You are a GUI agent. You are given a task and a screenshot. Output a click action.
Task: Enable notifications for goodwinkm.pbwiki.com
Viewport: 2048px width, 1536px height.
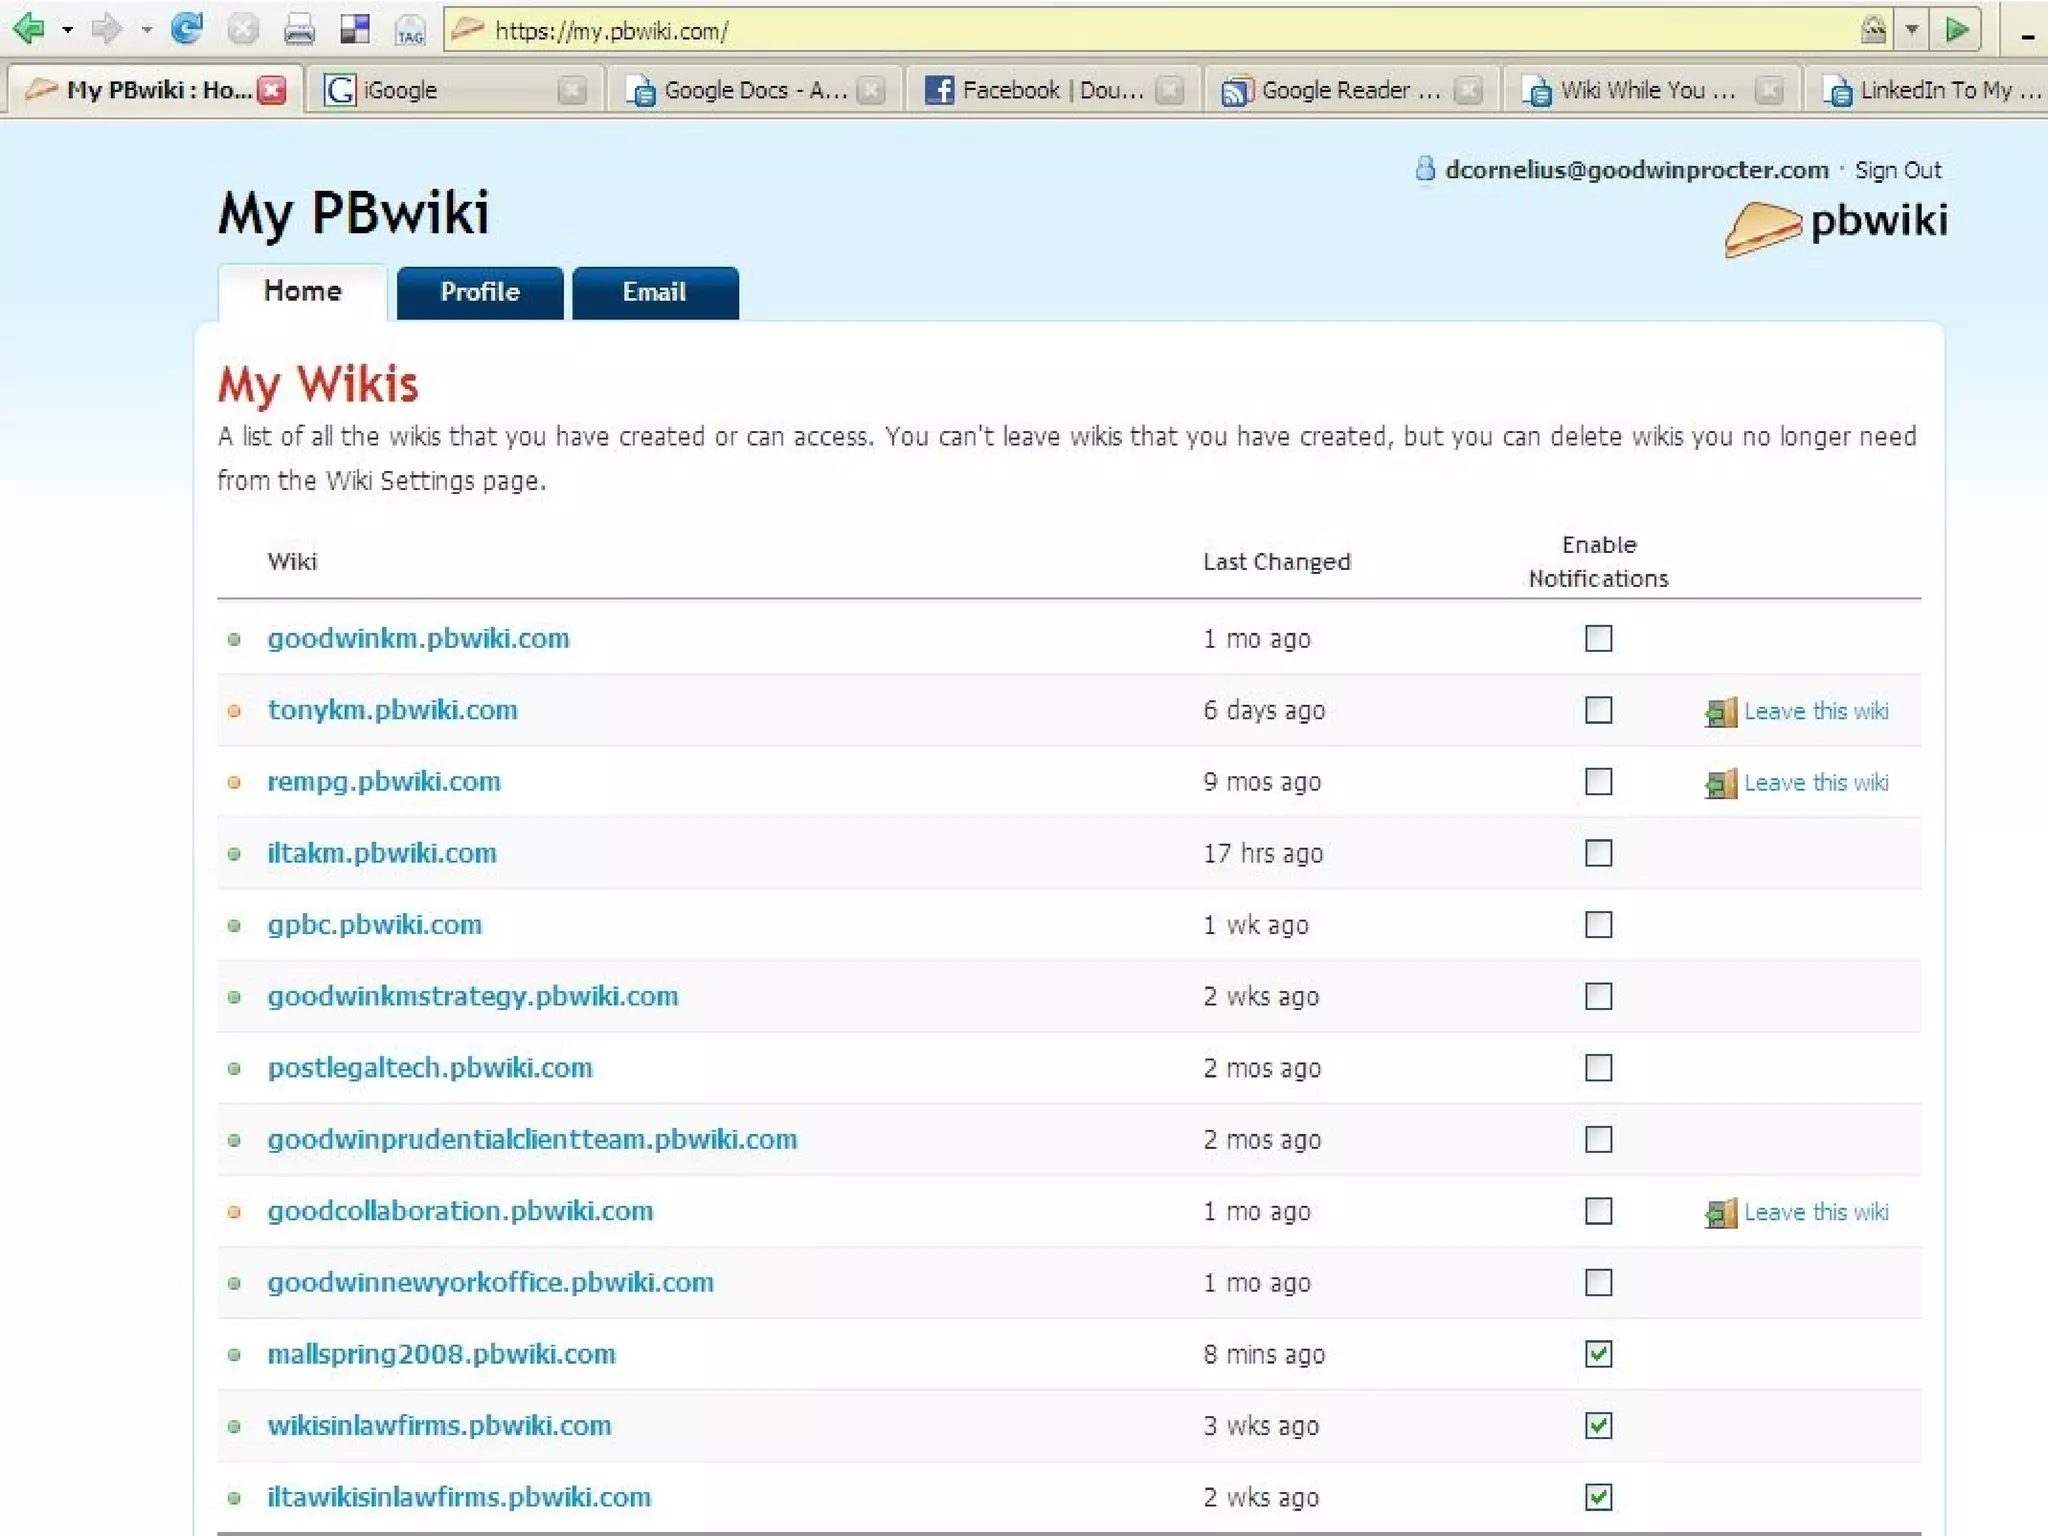click(1598, 638)
